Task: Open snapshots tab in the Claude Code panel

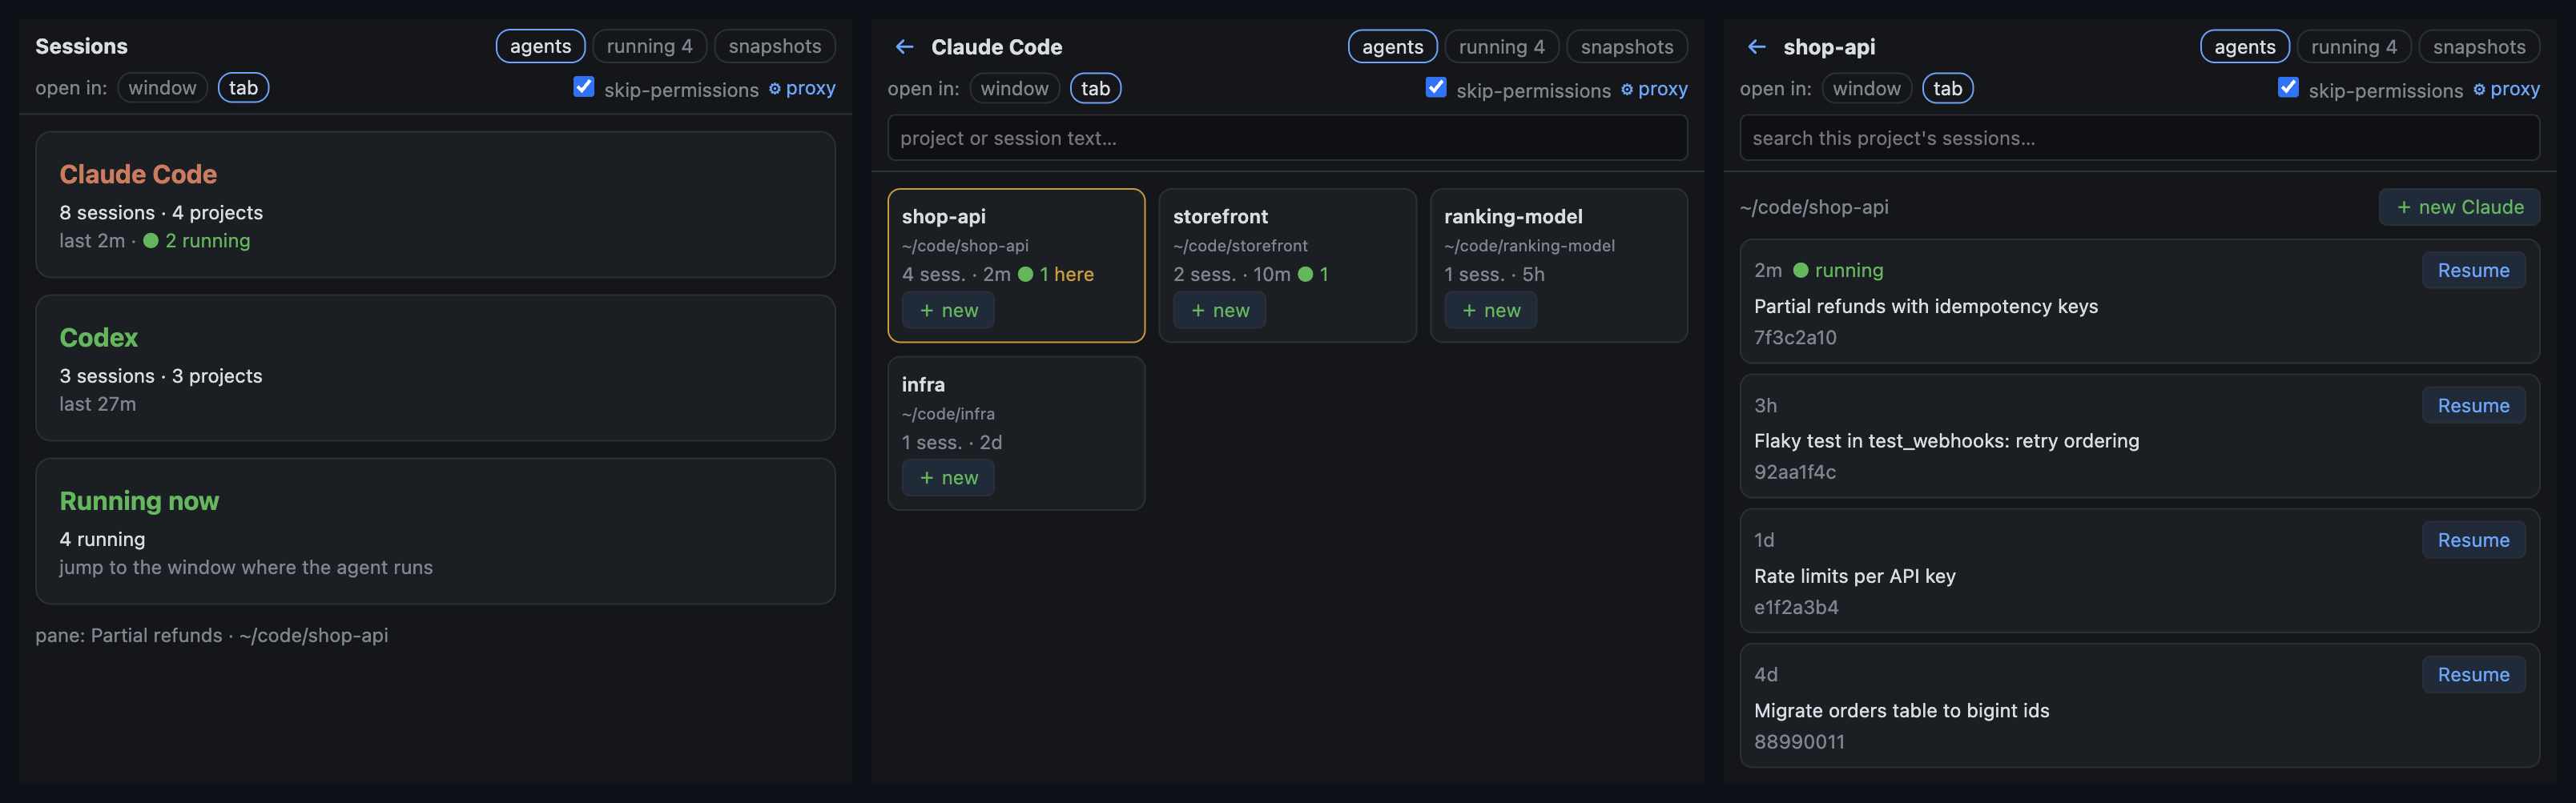Action: tap(1626, 47)
